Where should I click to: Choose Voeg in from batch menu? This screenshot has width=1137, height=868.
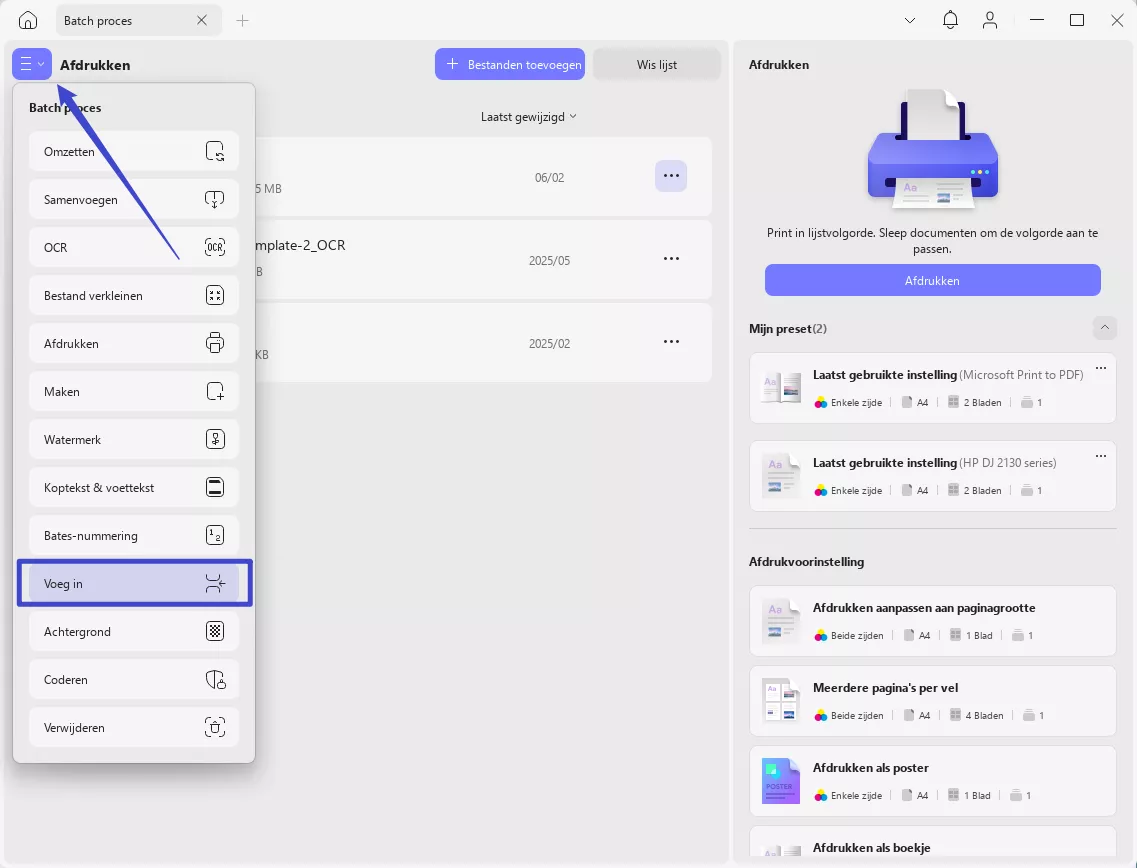tap(134, 584)
